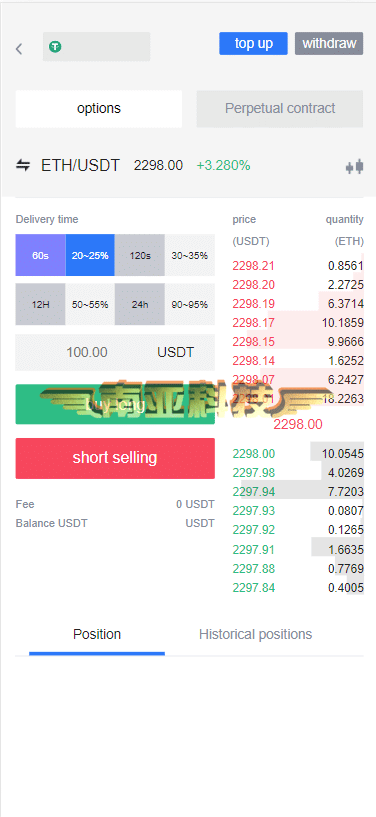Click the top up button
The image size is (376, 817).
253,43
